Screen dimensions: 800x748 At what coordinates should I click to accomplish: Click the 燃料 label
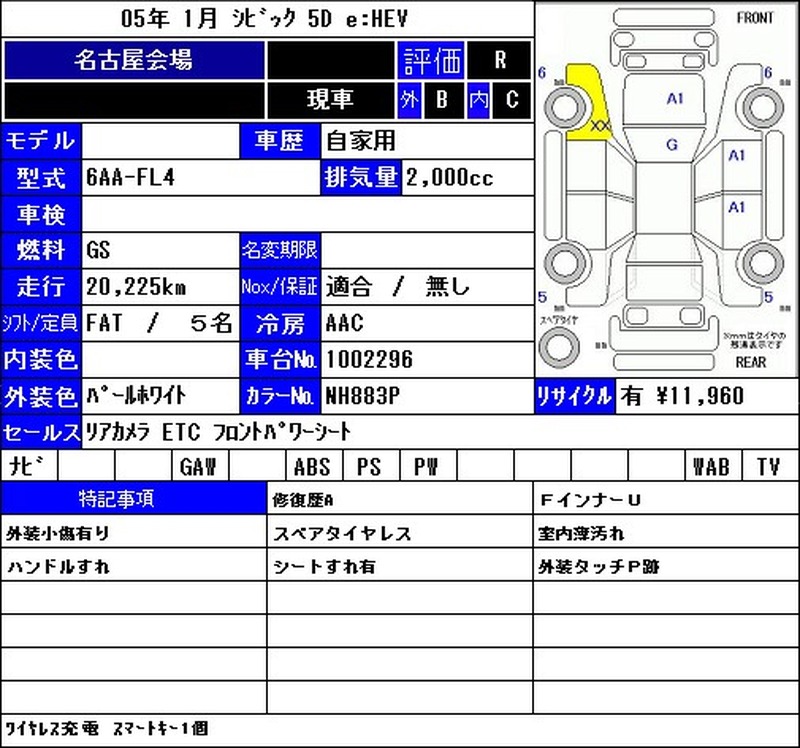point(41,251)
